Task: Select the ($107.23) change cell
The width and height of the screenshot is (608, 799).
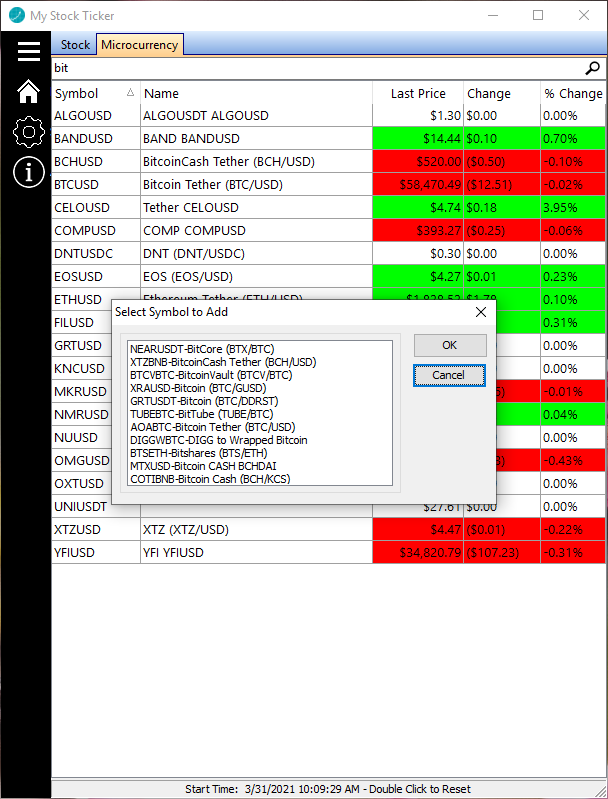Action: 502,552
